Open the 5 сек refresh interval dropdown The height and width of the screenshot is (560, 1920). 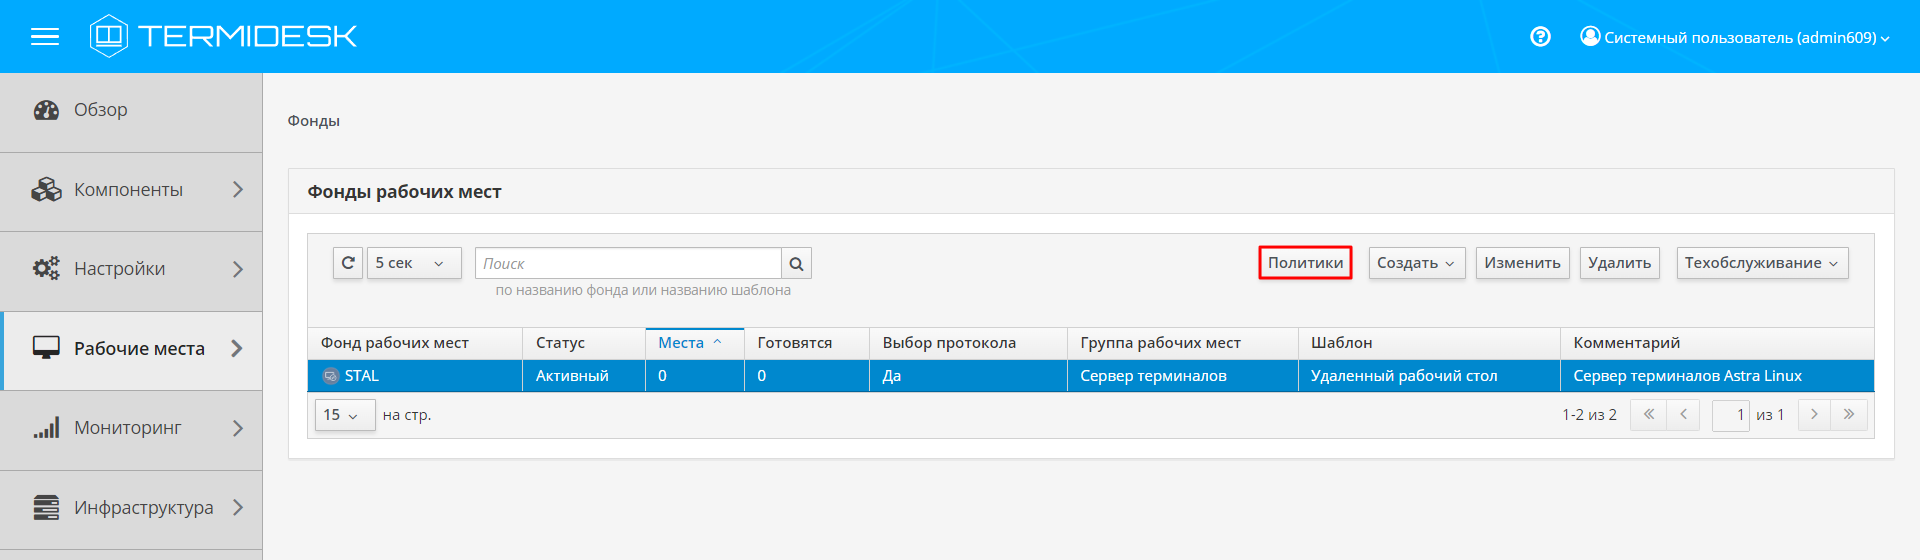click(x=414, y=263)
